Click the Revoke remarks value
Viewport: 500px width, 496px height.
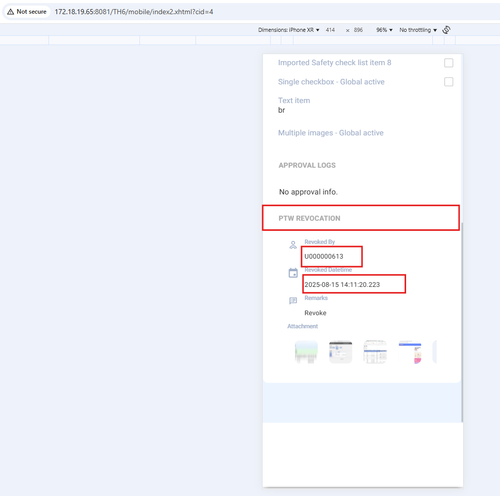point(315,313)
